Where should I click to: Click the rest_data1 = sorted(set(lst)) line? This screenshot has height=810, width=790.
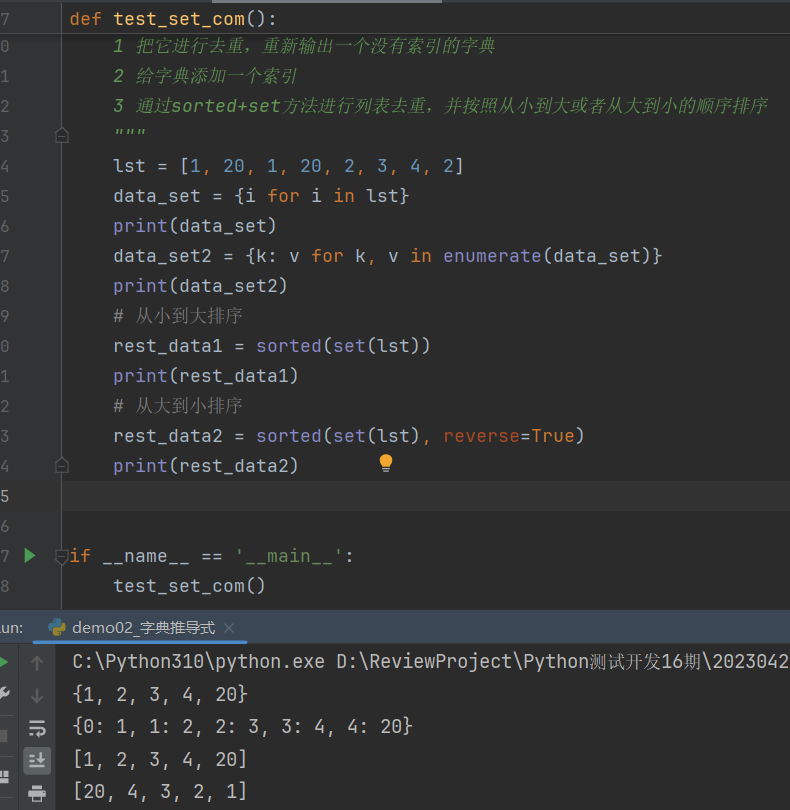[x=272, y=346]
